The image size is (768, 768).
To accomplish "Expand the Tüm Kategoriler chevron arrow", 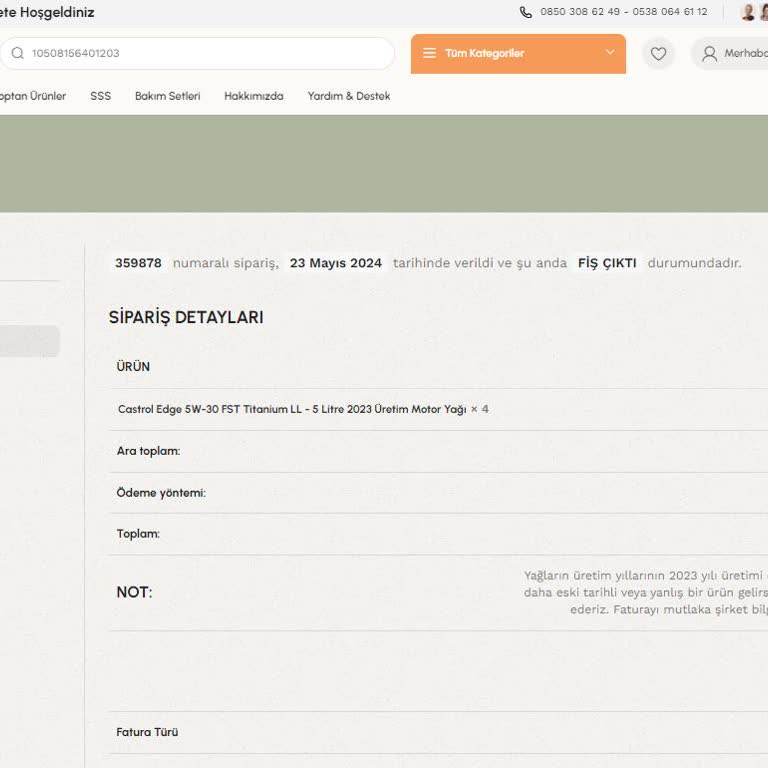I will (x=609, y=53).
